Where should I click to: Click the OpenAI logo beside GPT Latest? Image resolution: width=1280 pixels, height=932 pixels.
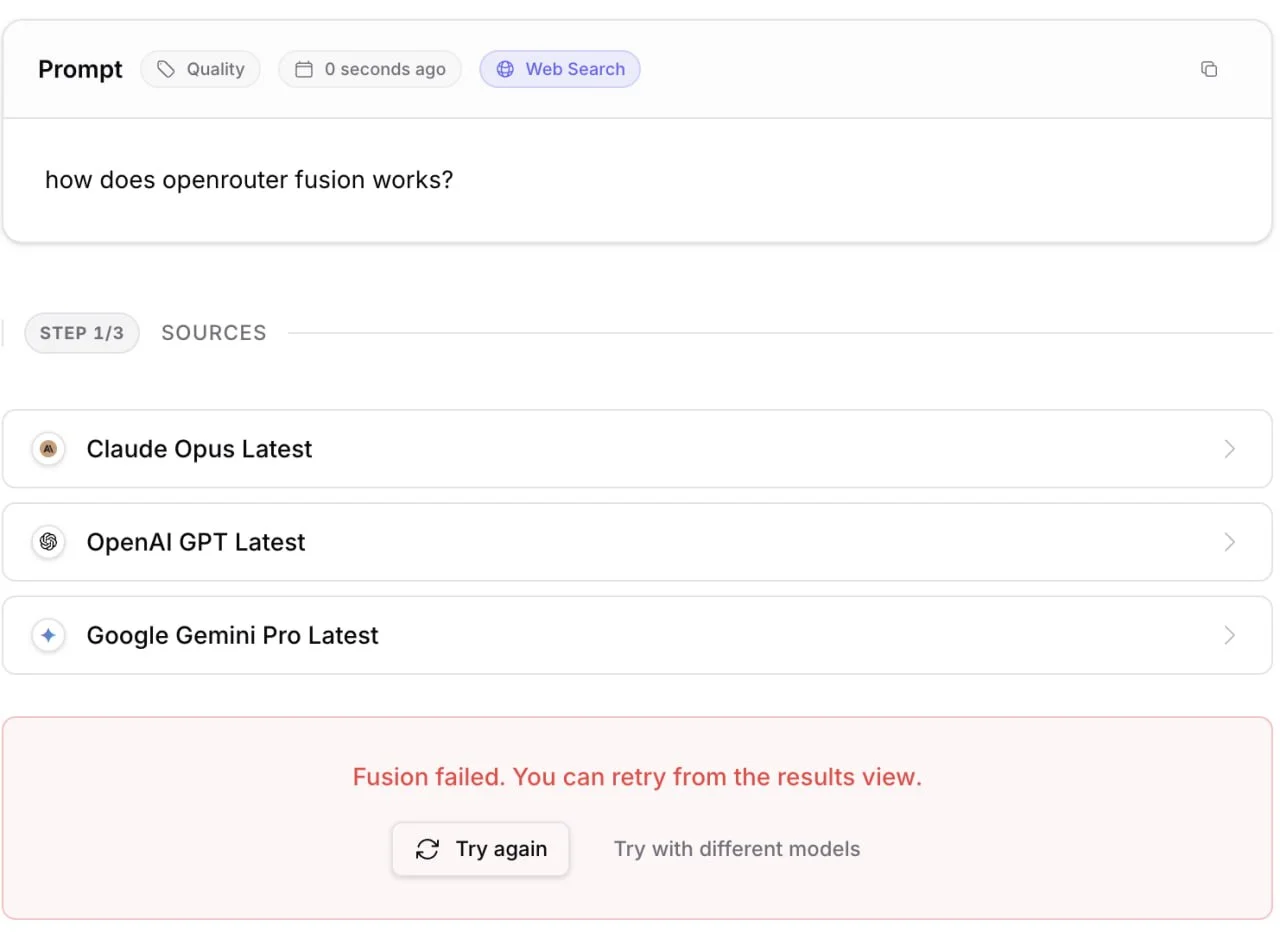click(x=48, y=542)
